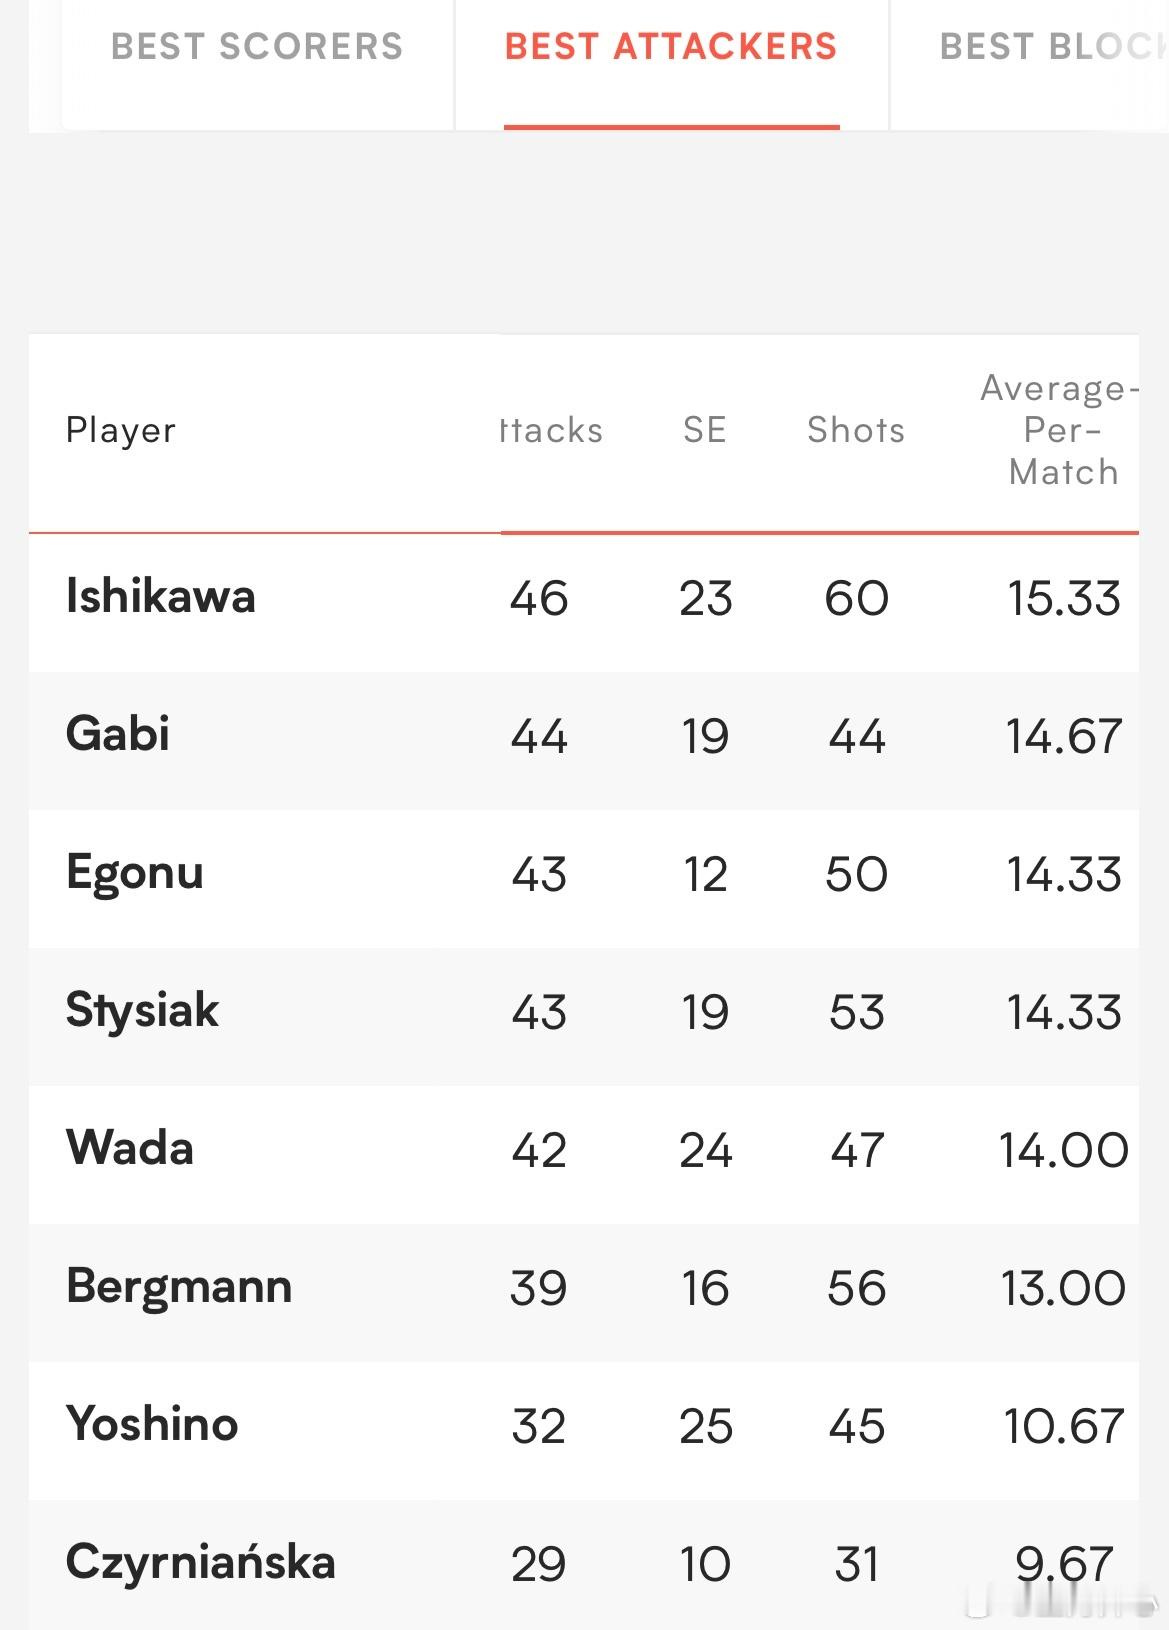Open Czyrniańska's player profile

(201, 1563)
